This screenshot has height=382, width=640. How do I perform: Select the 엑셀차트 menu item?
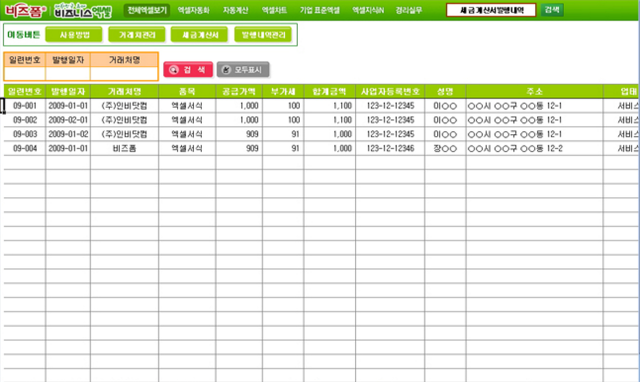[274, 11]
